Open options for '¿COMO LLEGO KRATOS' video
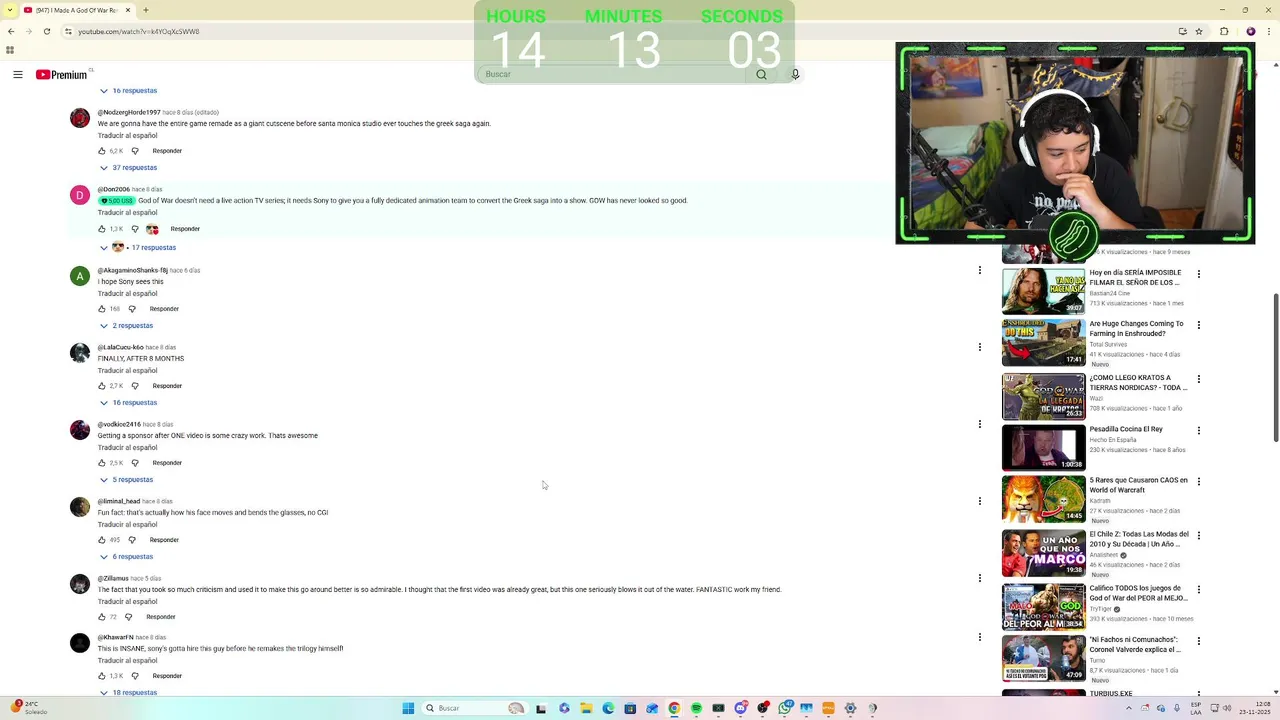The width and height of the screenshot is (1280, 720). click(1198, 379)
